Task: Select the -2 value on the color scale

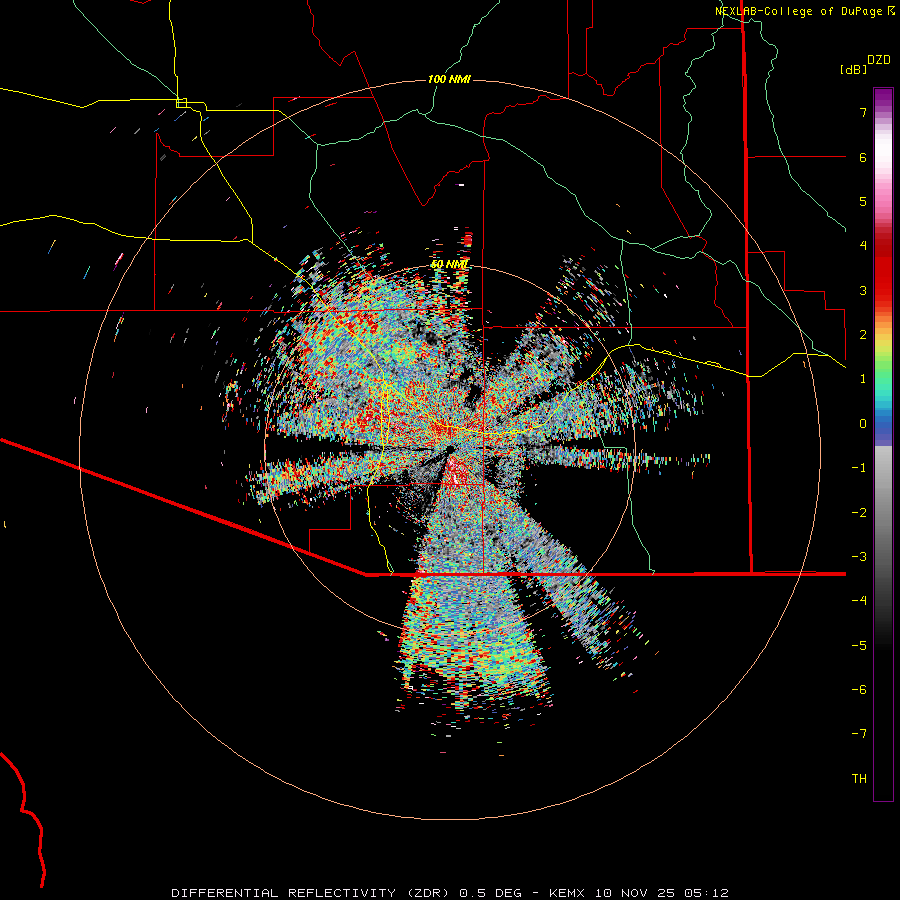Action: (x=859, y=513)
